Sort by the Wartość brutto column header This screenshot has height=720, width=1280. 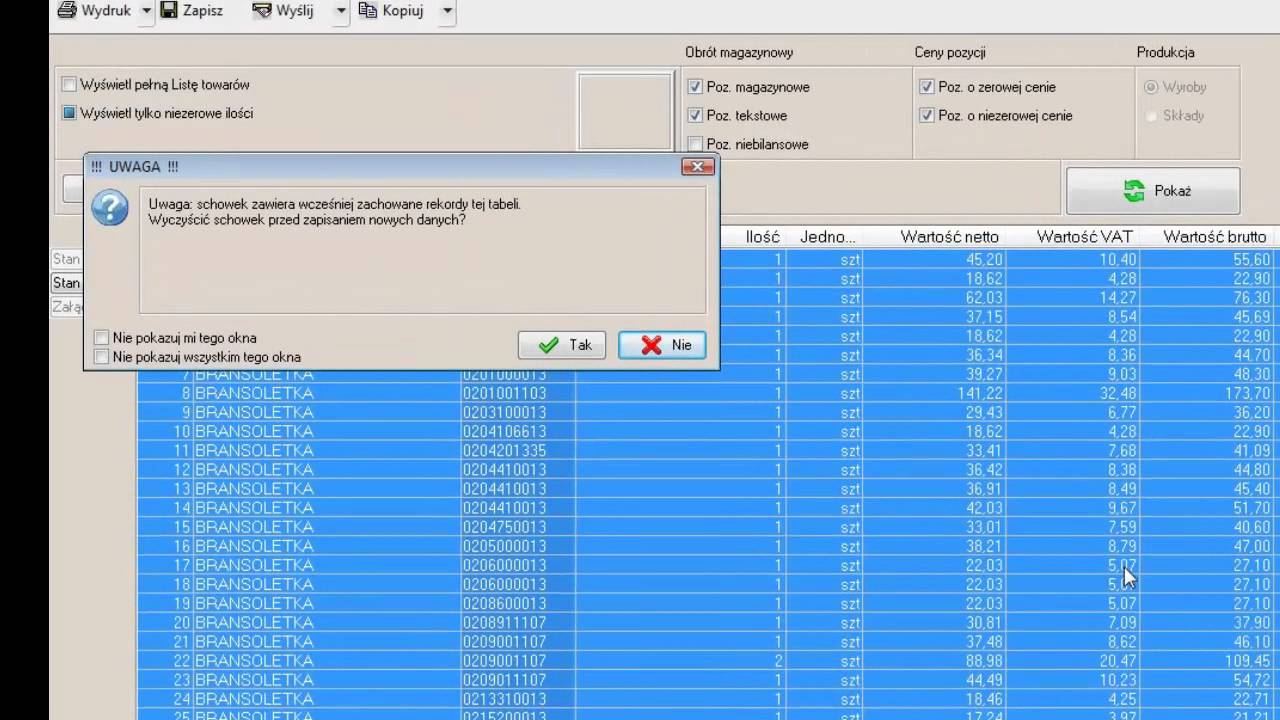coord(1214,237)
